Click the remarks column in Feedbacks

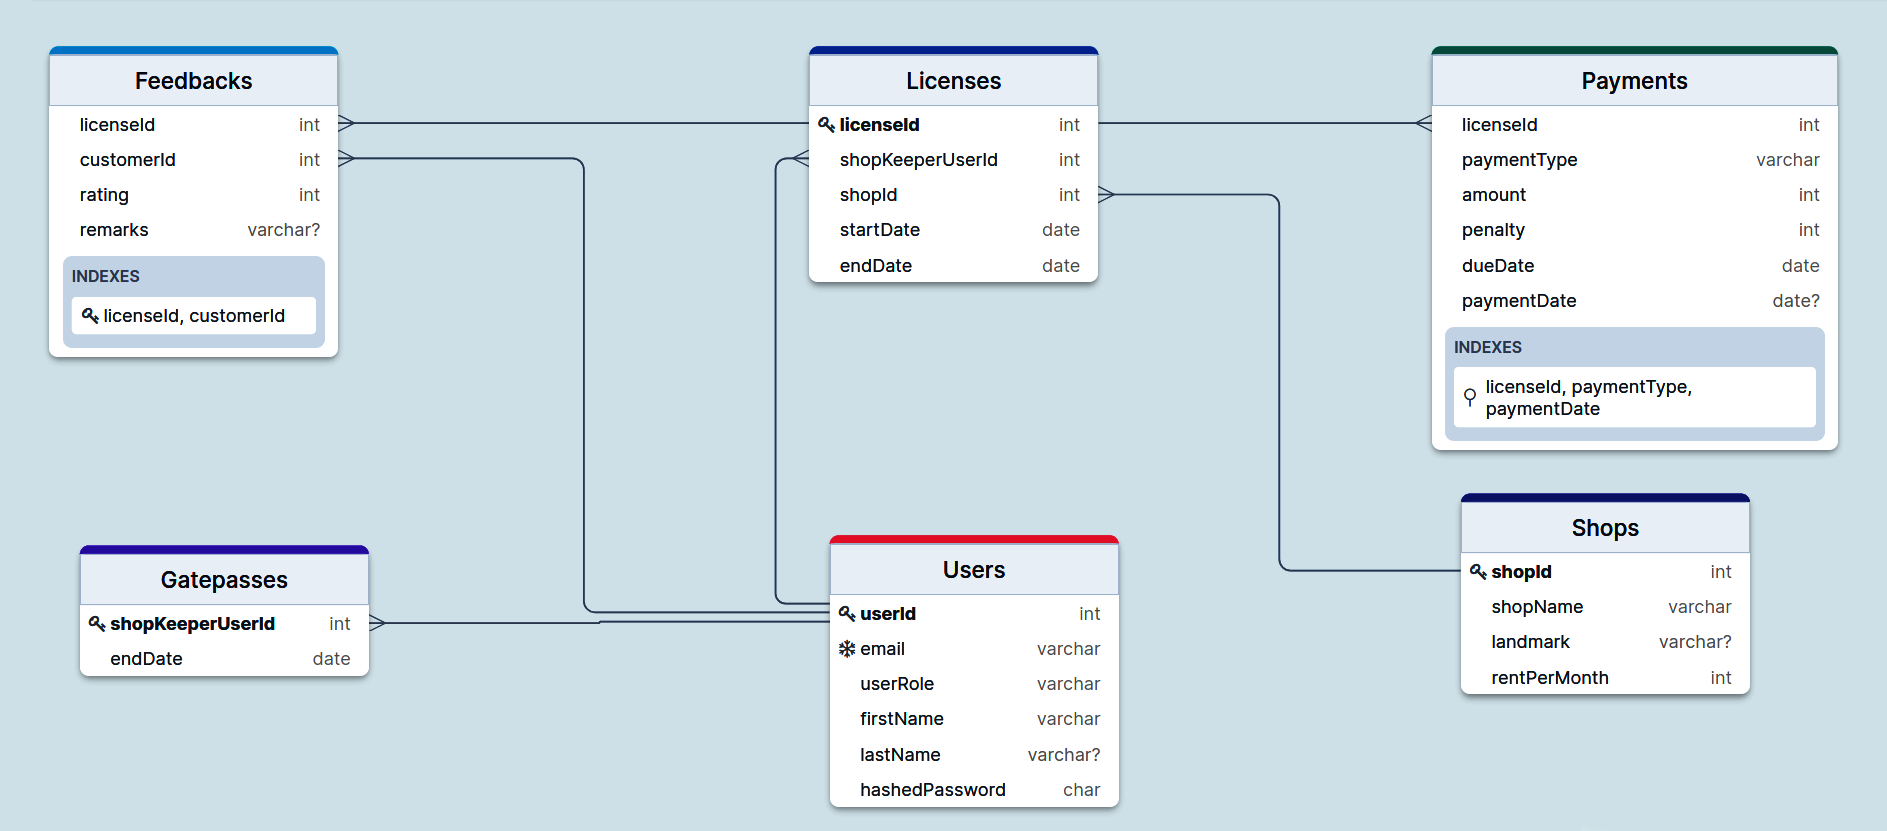[194, 230]
